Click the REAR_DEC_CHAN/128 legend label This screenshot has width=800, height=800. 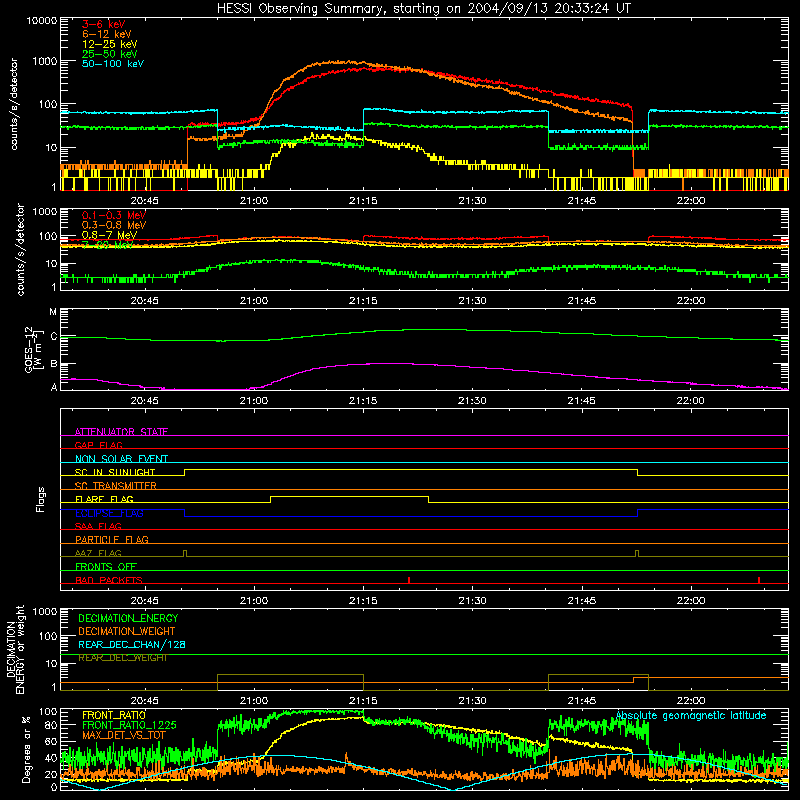(x=132, y=644)
